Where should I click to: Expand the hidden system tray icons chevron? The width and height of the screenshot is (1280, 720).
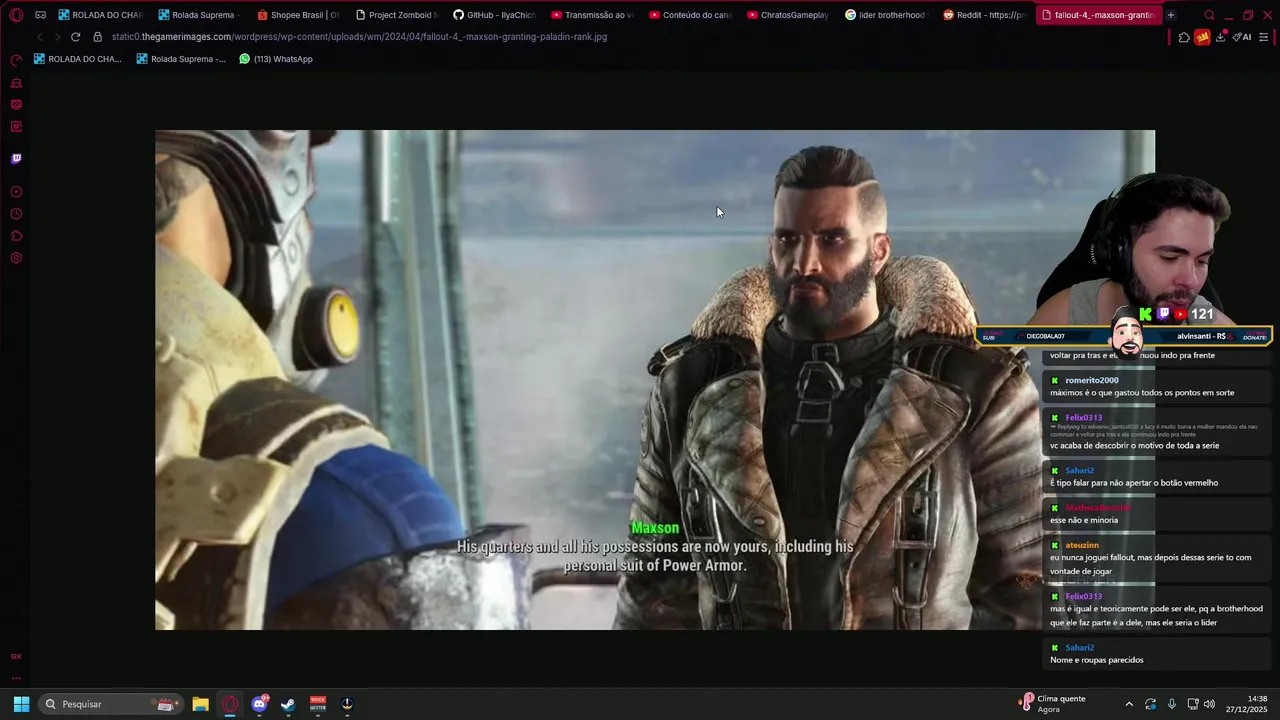[1129, 704]
